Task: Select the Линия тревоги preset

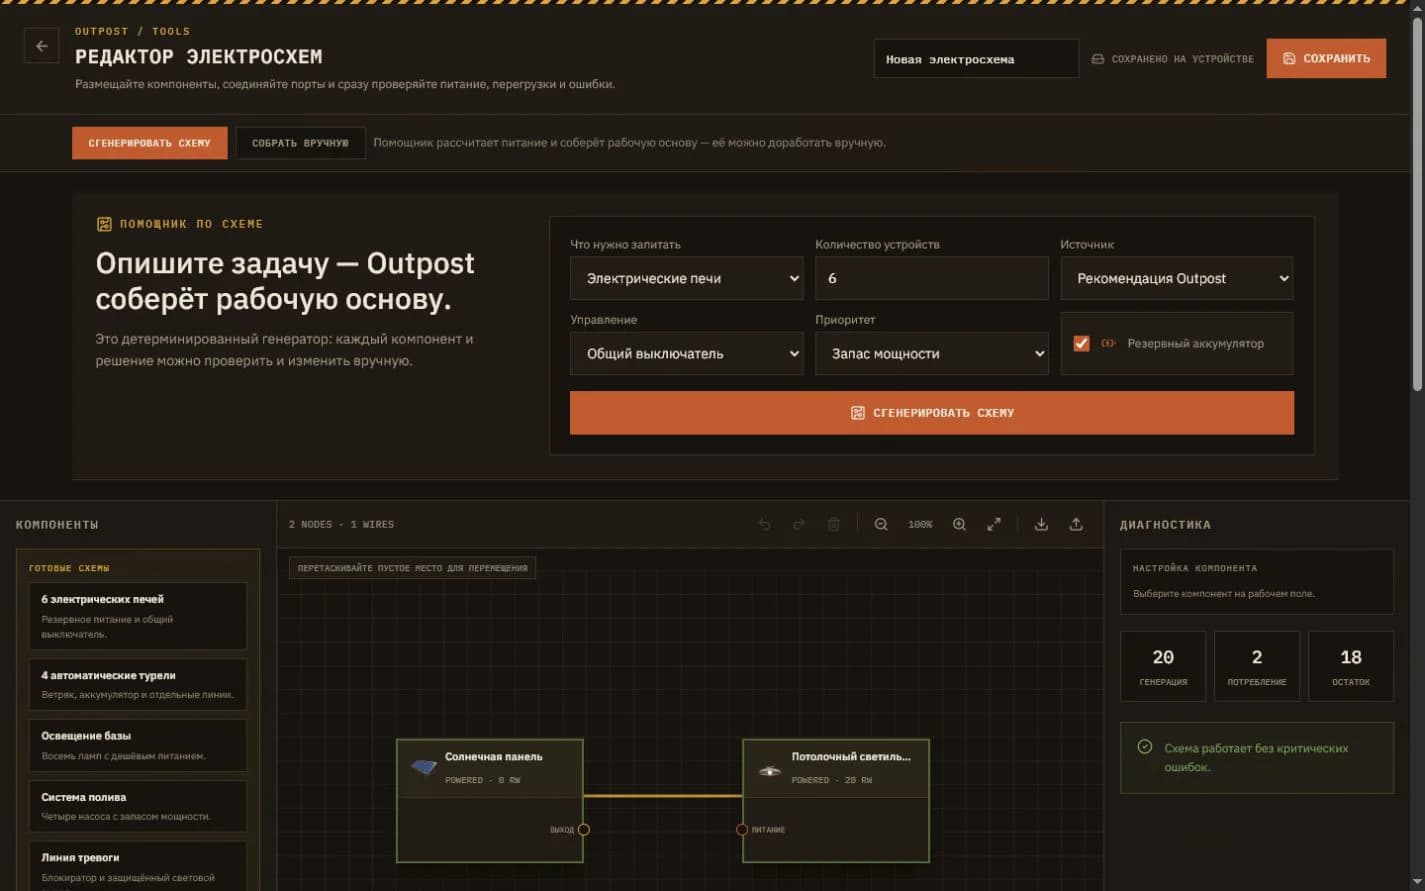Action: pyautogui.click(x=138, y=866)
